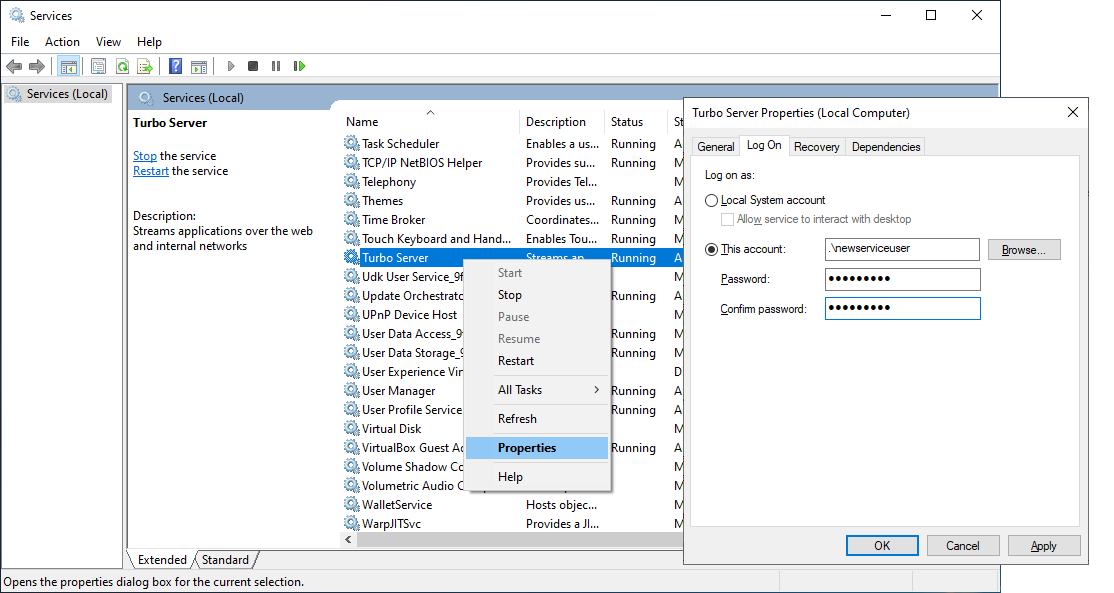Export the service list

click(145, 65)
